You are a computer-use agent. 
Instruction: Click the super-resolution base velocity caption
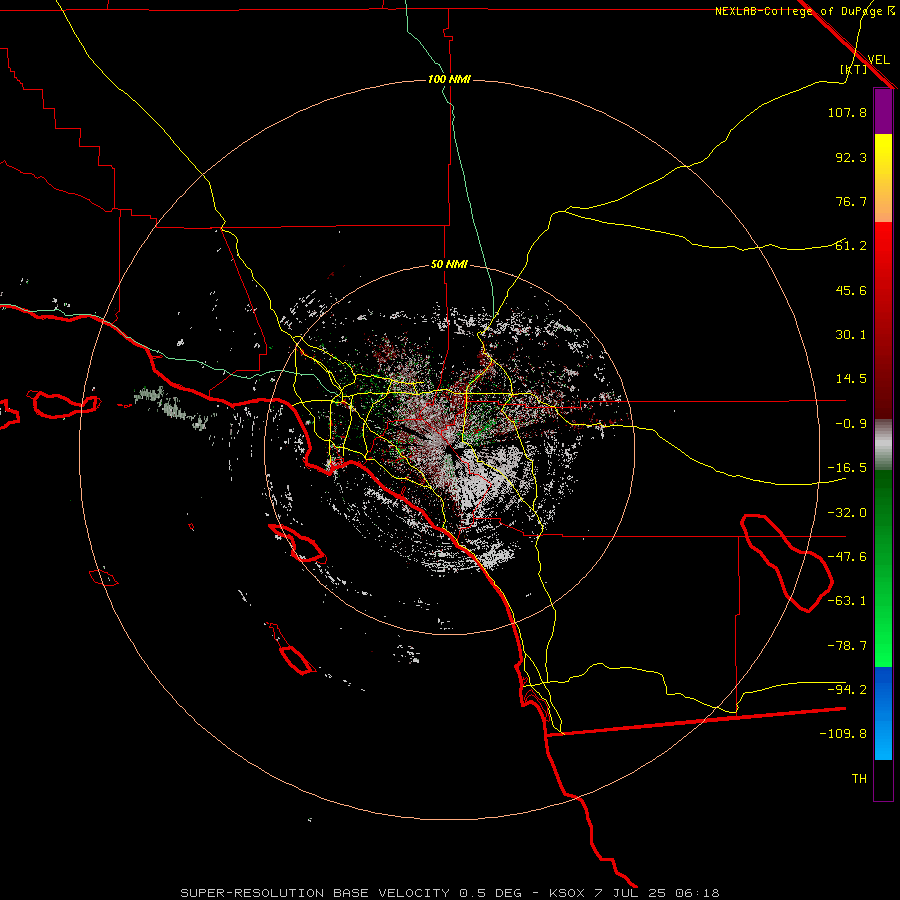(x=449, y=893)
